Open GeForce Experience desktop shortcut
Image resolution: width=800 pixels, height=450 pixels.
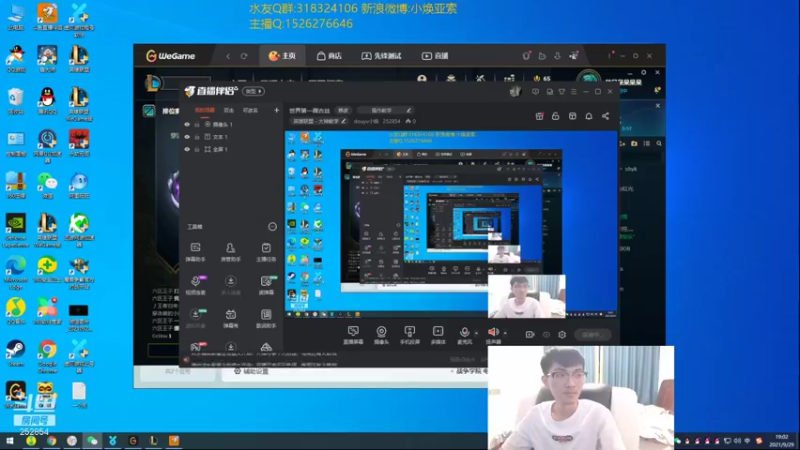(16, 231)
